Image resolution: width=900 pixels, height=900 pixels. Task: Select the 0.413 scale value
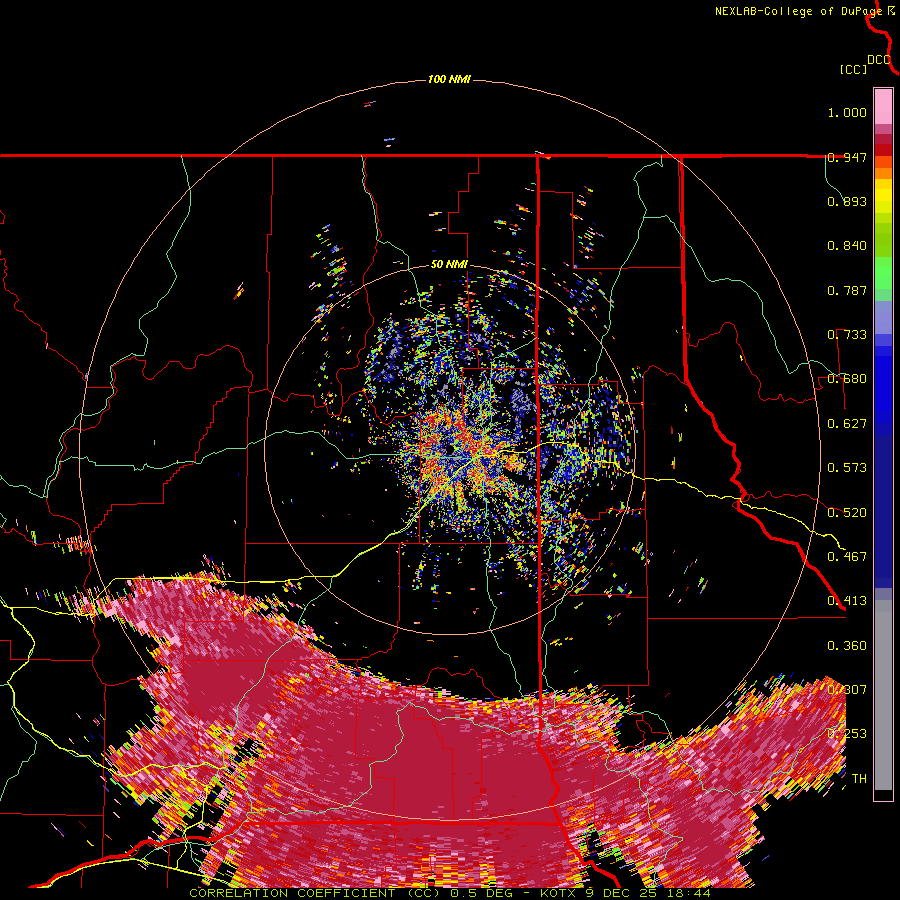[847, 601]
